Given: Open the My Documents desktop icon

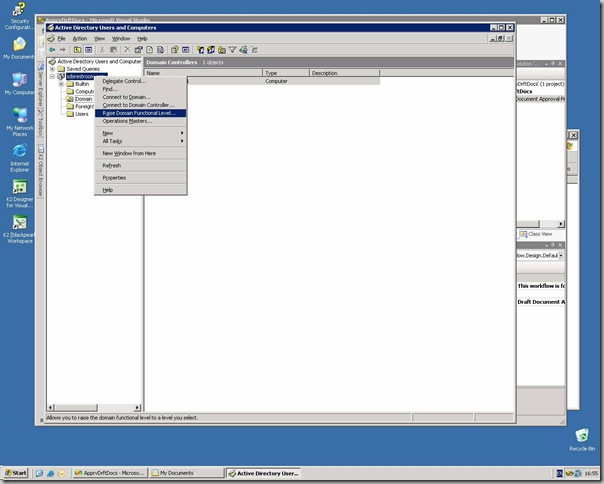Looking at the screenshot, I should (x=19, y=48).
